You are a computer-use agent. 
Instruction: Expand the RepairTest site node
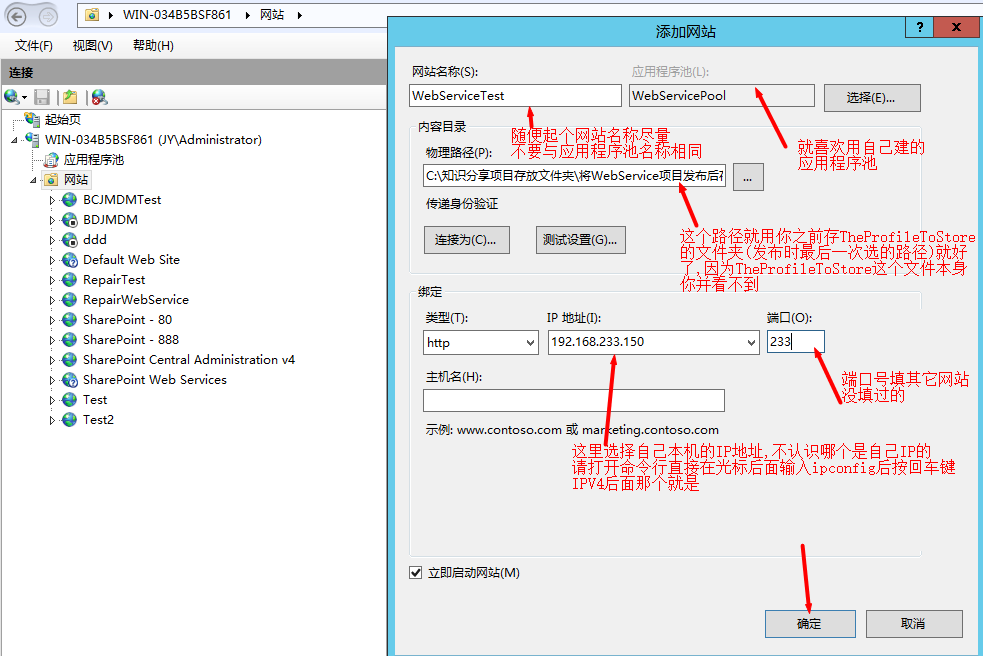tap(52, 280)
